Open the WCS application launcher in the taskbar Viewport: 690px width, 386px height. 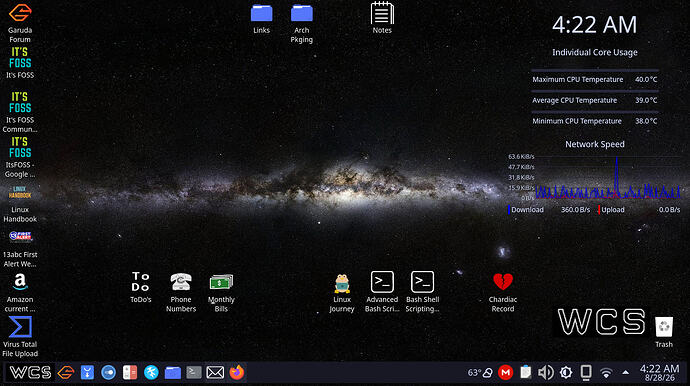tap(30, 372)
